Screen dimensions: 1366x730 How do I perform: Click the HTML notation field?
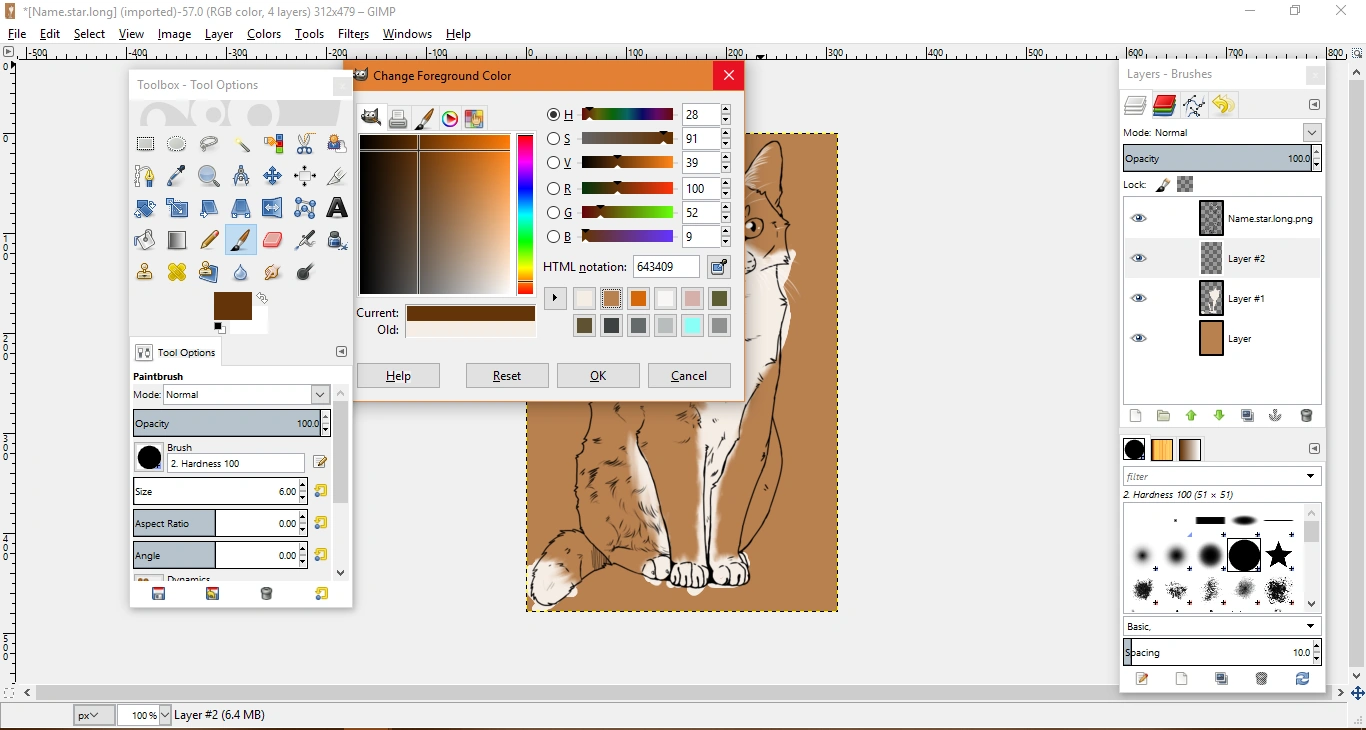click(x=666, y=267)
